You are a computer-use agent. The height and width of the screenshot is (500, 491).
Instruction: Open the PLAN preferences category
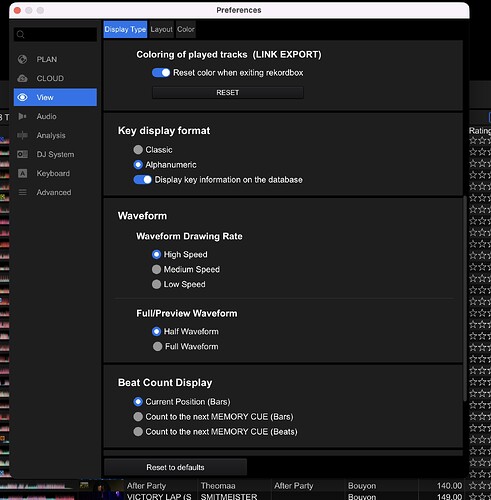point(55,59)
